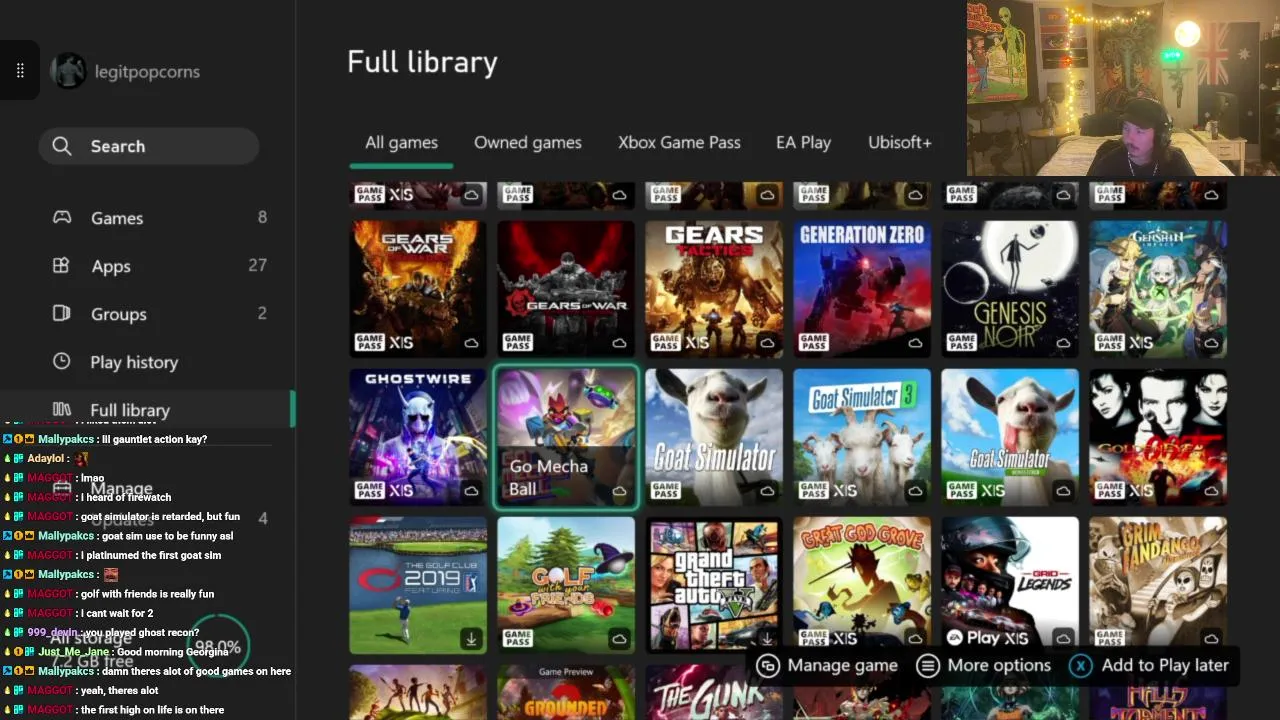Select the Grand Theft Auto V tile
This screenshot has height=720, width=1280.
(714, 584)
